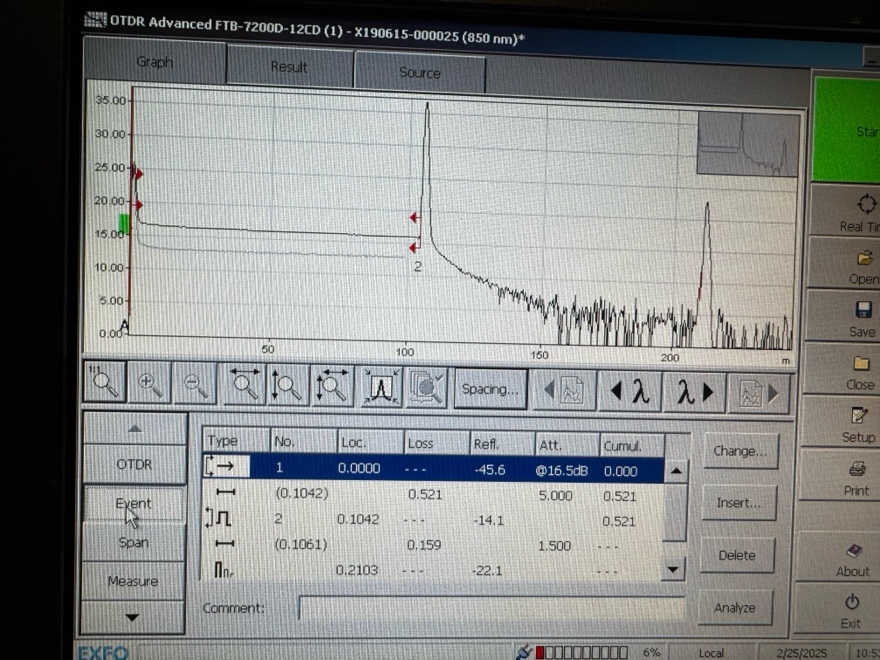Click the Local status bar entry
The image size is (880, 660).
711,653
